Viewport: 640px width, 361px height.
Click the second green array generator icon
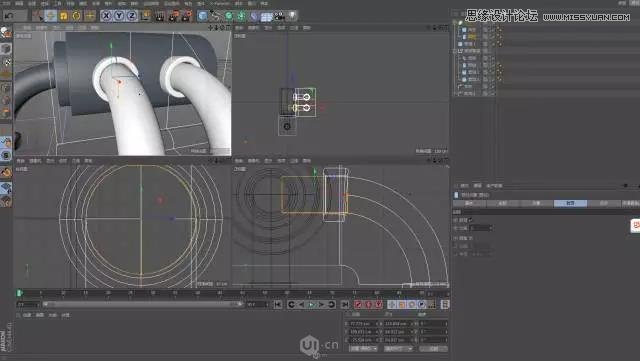241,16
